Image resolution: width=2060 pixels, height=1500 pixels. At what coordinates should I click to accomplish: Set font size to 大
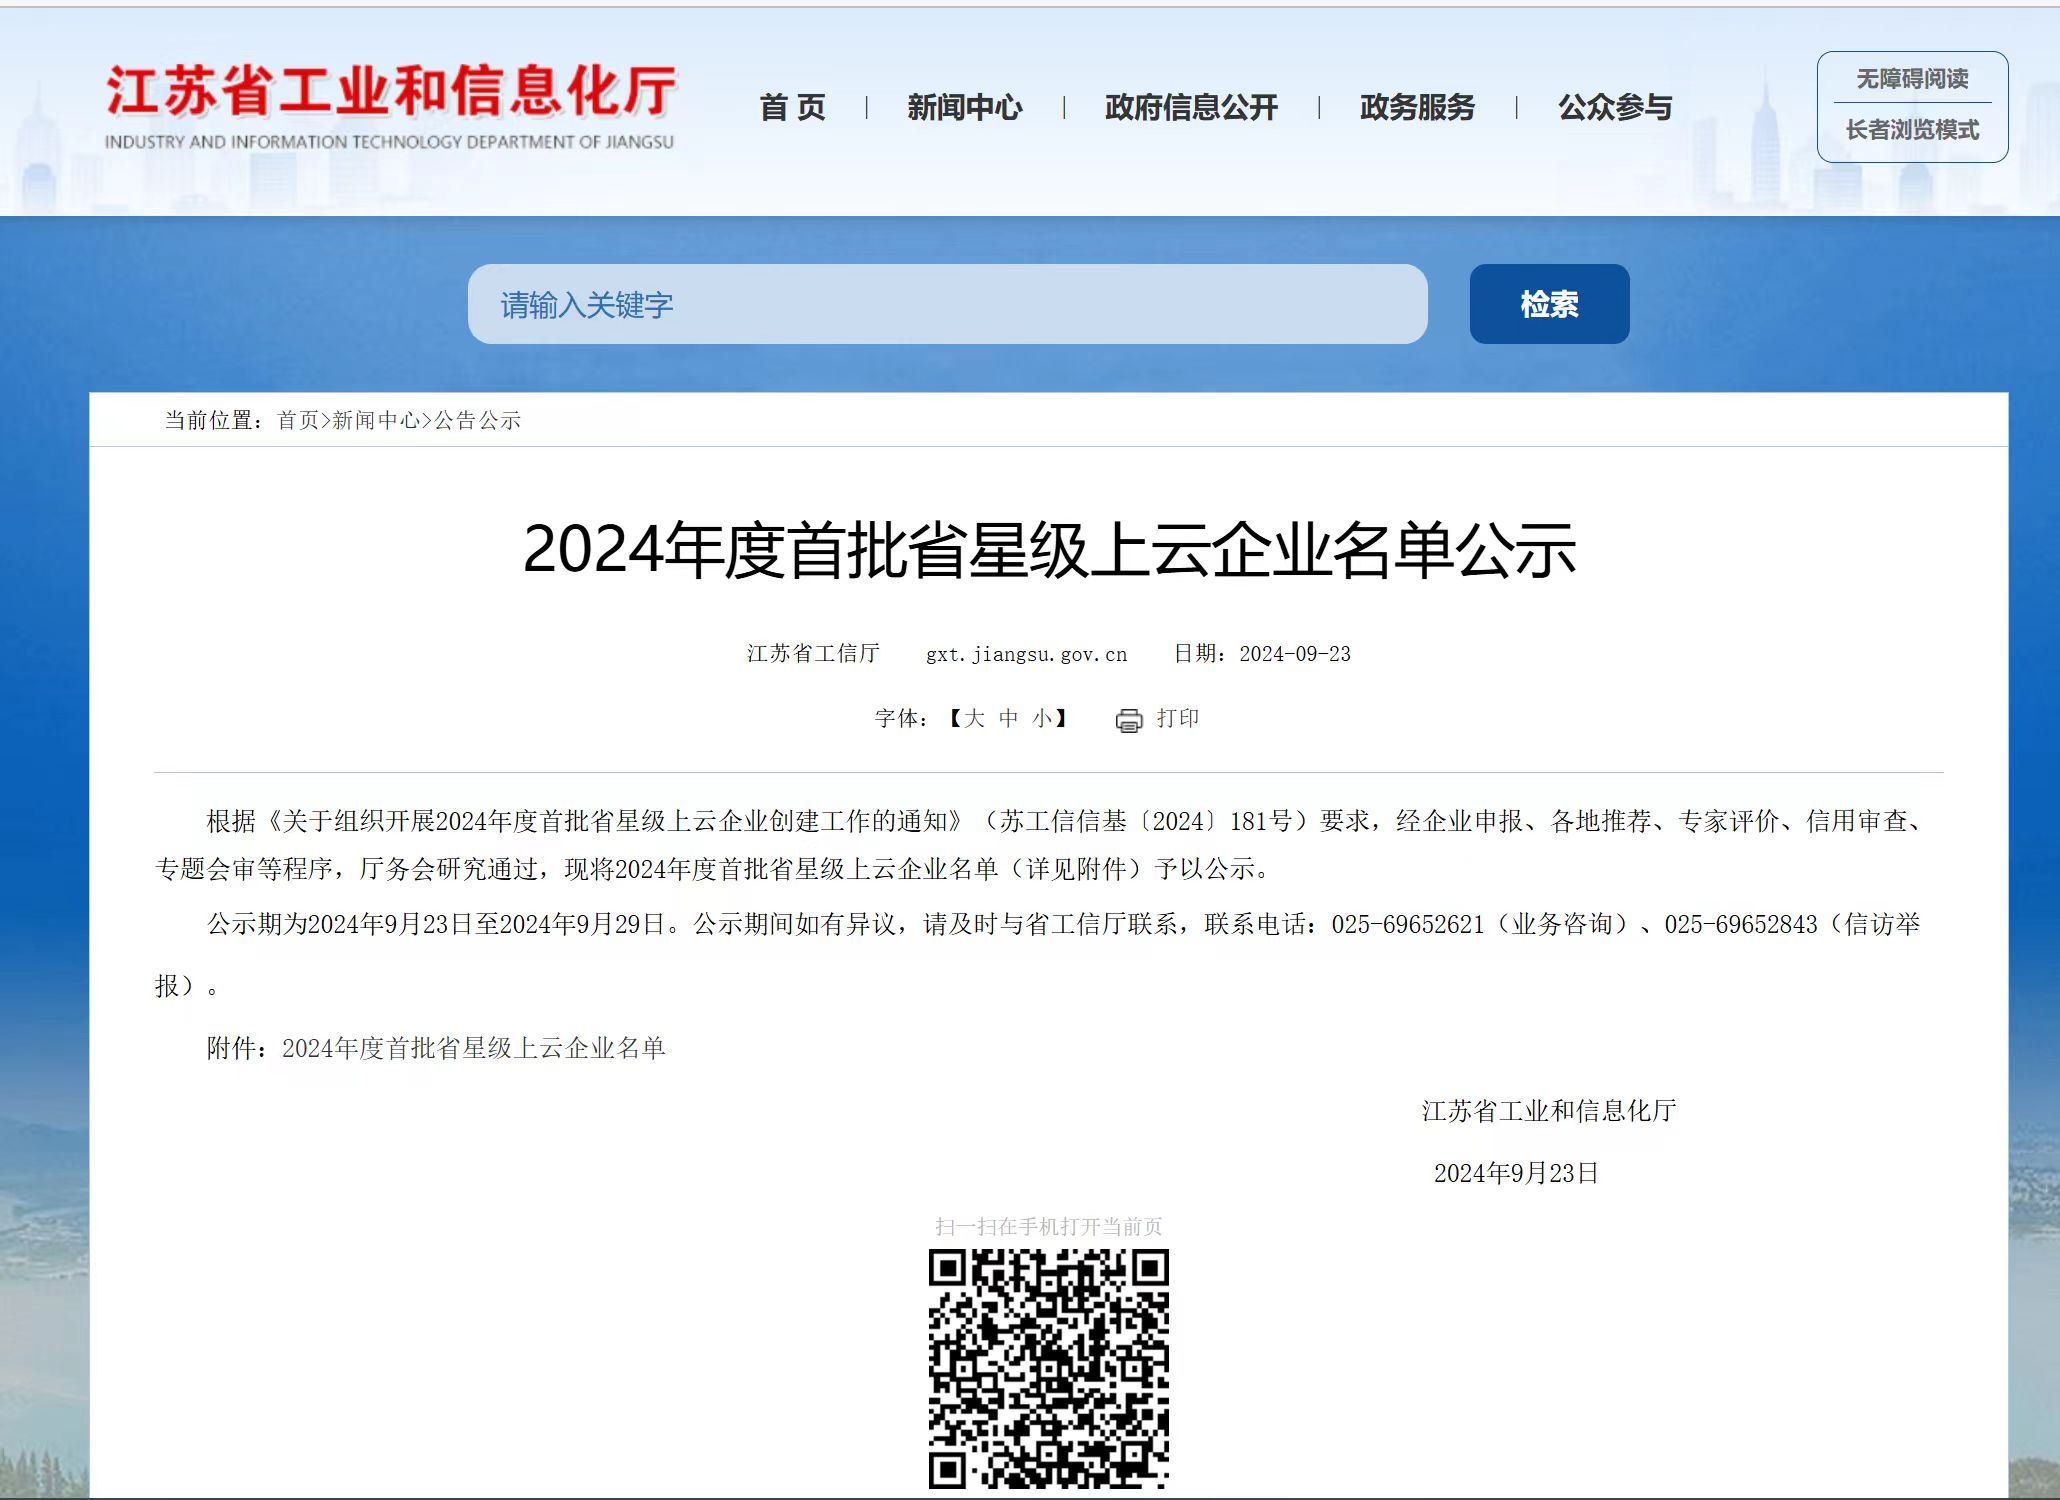point(975,718)
